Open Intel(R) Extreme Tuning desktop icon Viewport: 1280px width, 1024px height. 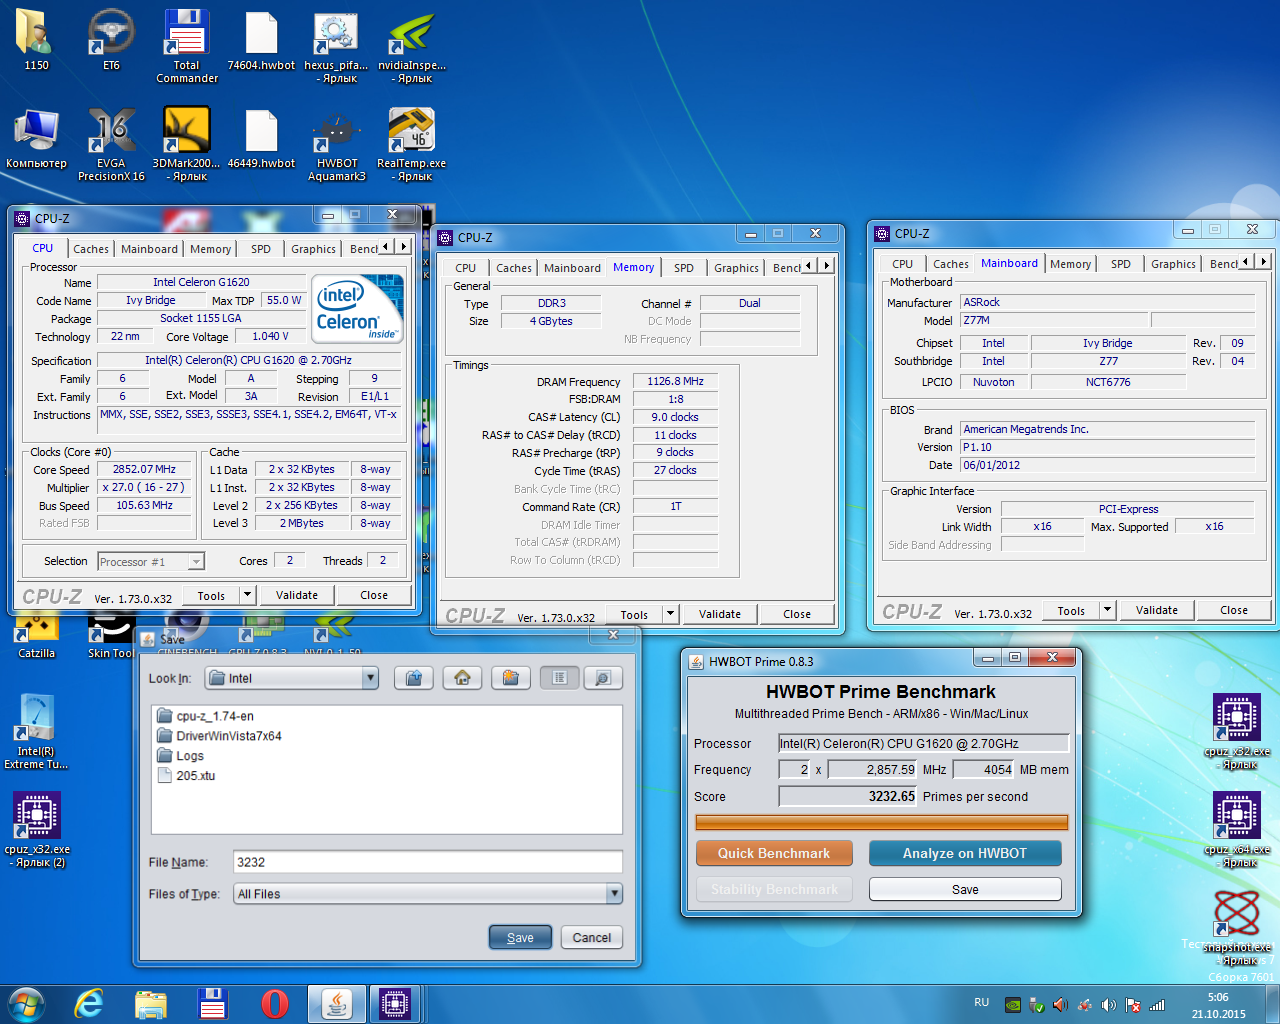pyautogui.click(x=36, y=732)
